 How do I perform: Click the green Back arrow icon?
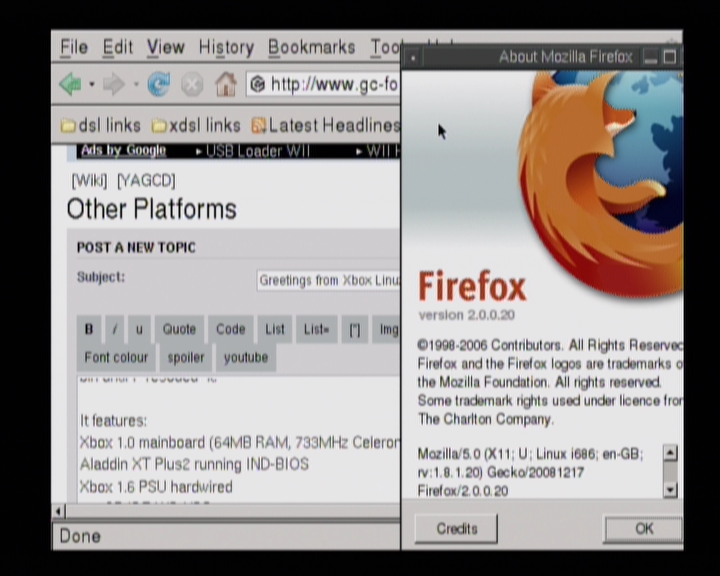coord(71,85)
